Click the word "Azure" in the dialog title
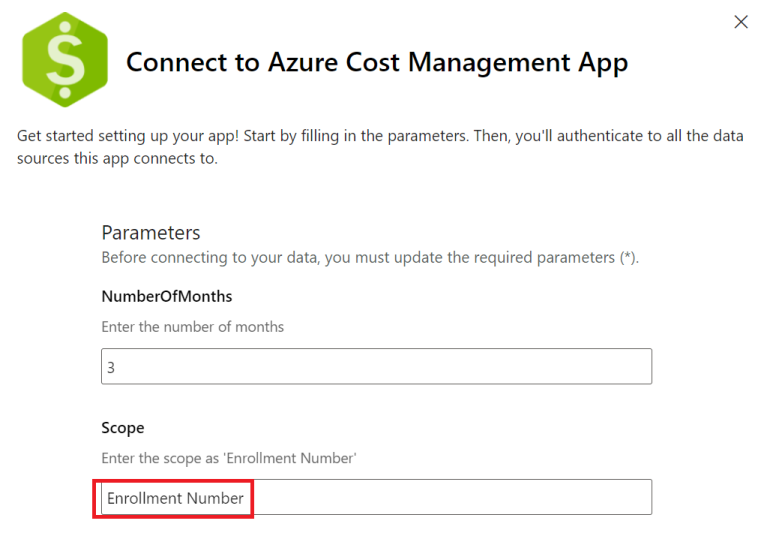Image resolution: width=761 pixels, height=533 pixels. pyautogui.click(x=305, y=63)
